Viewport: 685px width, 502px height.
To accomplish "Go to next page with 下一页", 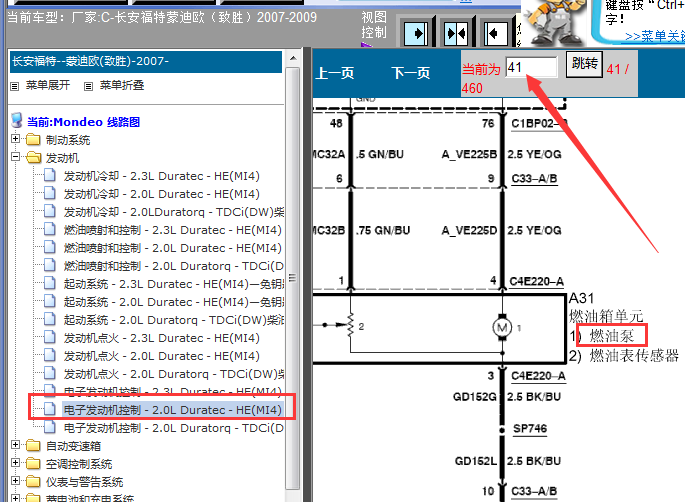I will pos(411,73).
